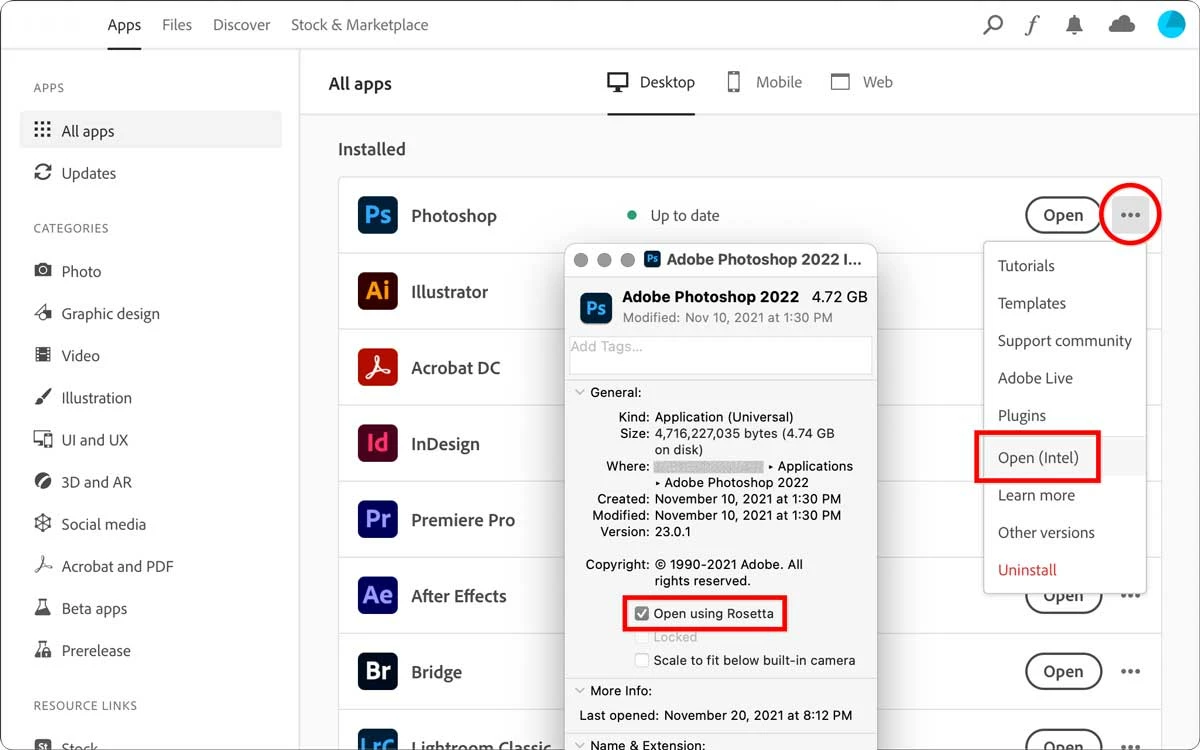The width and height of the screenshot is (1200, 750).
Task: Open more options for Photoshop
Action: (x=1130, y=215)
